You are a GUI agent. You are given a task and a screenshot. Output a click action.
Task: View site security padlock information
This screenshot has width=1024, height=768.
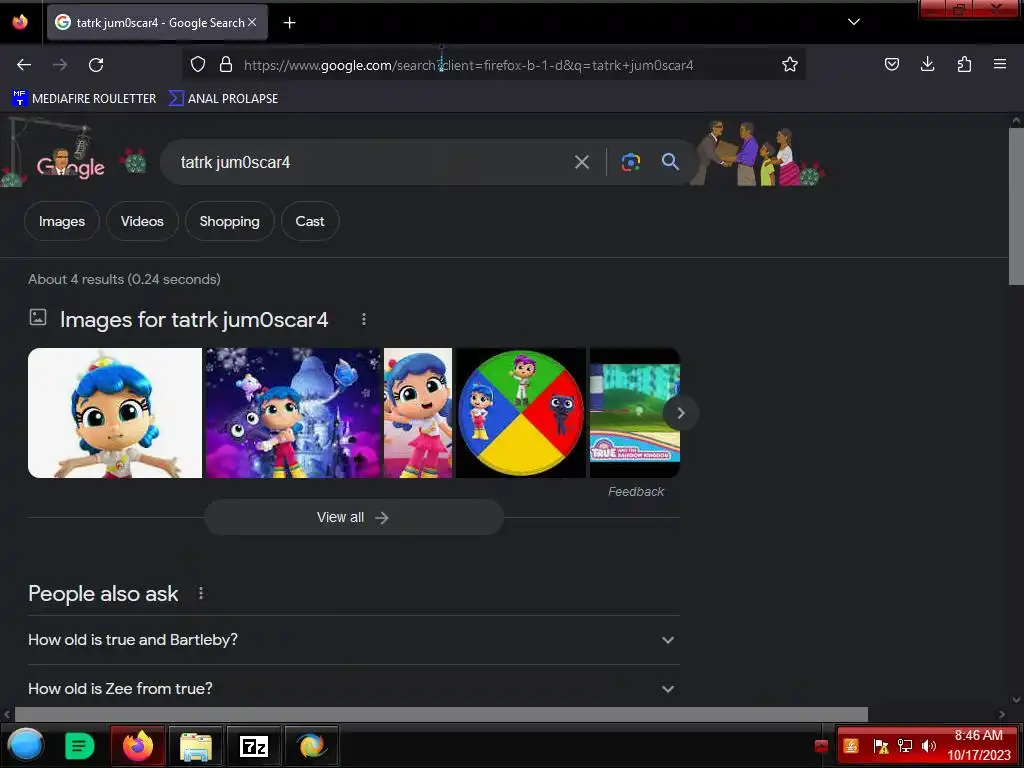[x=226, y=64]
